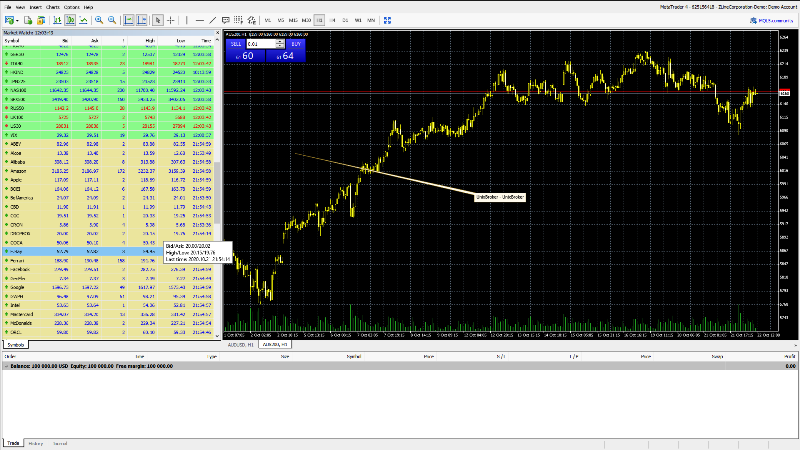Screen dimensions: 800x450
Task: Set timeframe to D1
Action: pos(345,20)
